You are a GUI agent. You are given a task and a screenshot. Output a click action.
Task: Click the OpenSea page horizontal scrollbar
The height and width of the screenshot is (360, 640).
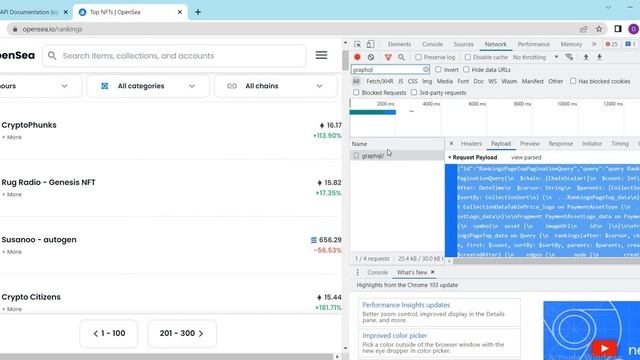(x=167, y=357)
